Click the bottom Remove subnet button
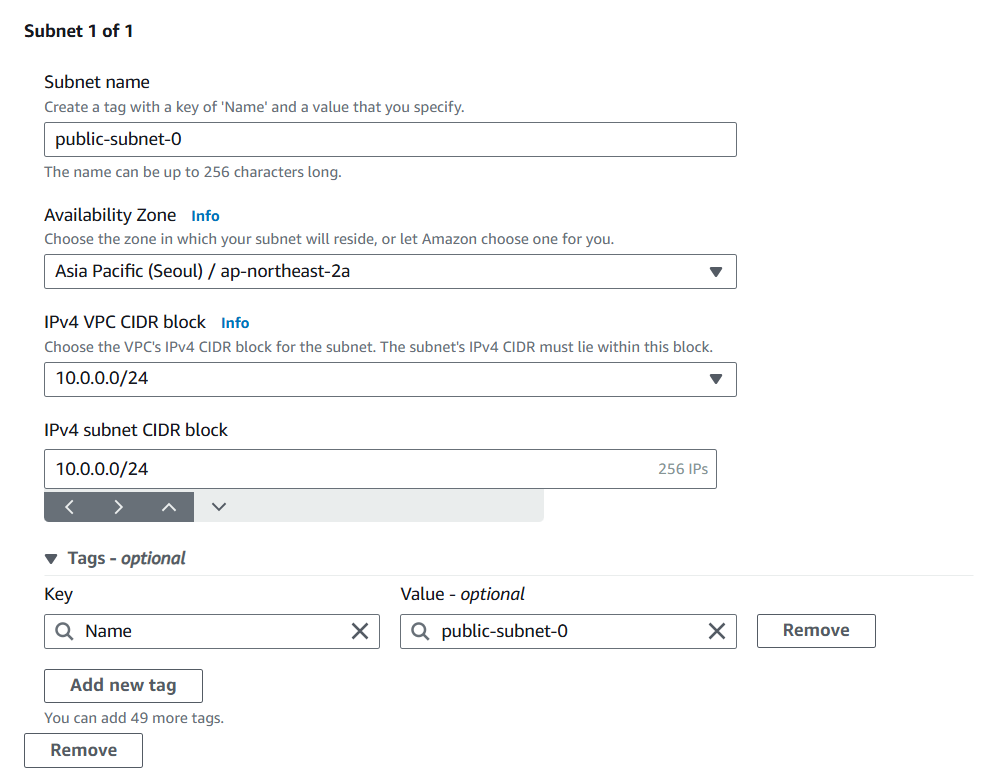Image resolution: width=999 pixels, height=773 pixels. [x=83, y=750]
